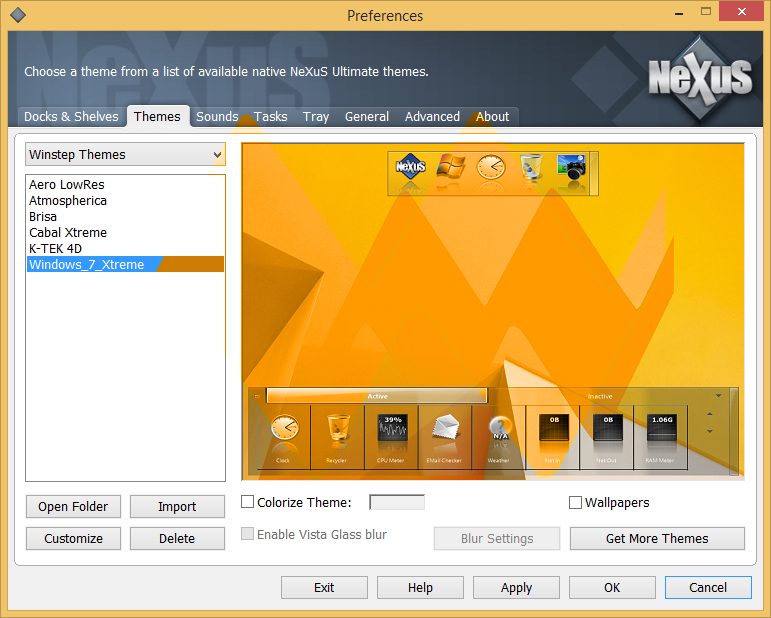
Task: Click the Cancel button
Action: 708,588
